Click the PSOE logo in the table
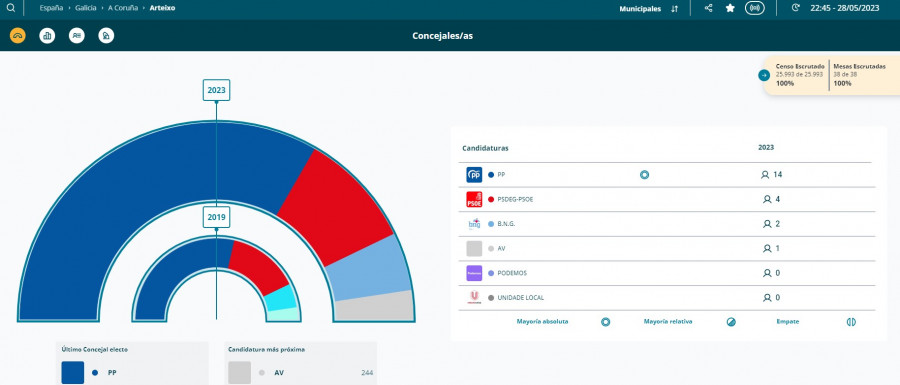The height and width of the screenshot is (385, 900). coord(474,199)
